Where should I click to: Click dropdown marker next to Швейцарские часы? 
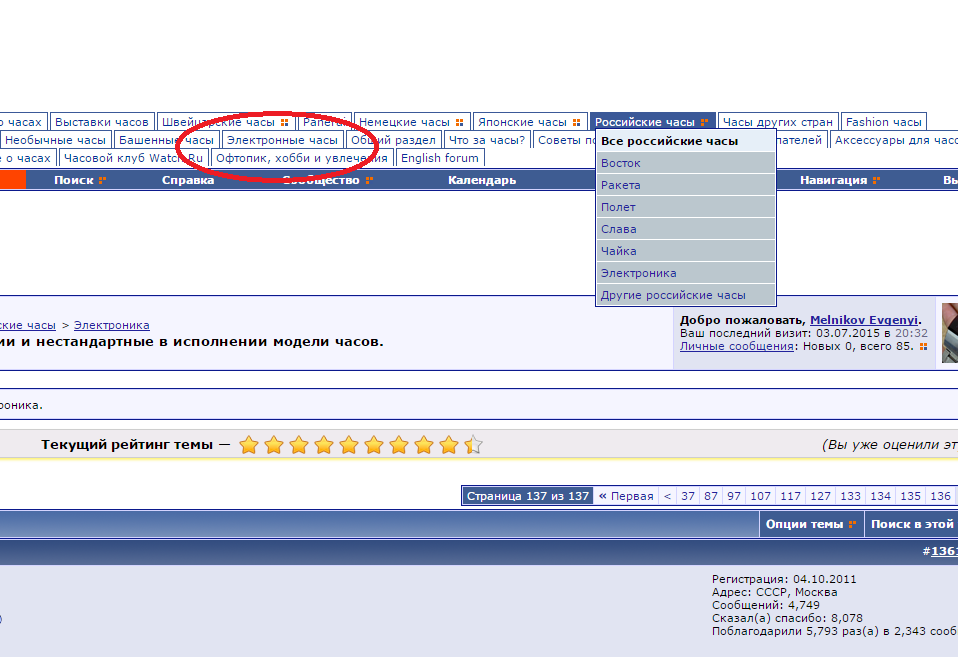coord(284,123)
